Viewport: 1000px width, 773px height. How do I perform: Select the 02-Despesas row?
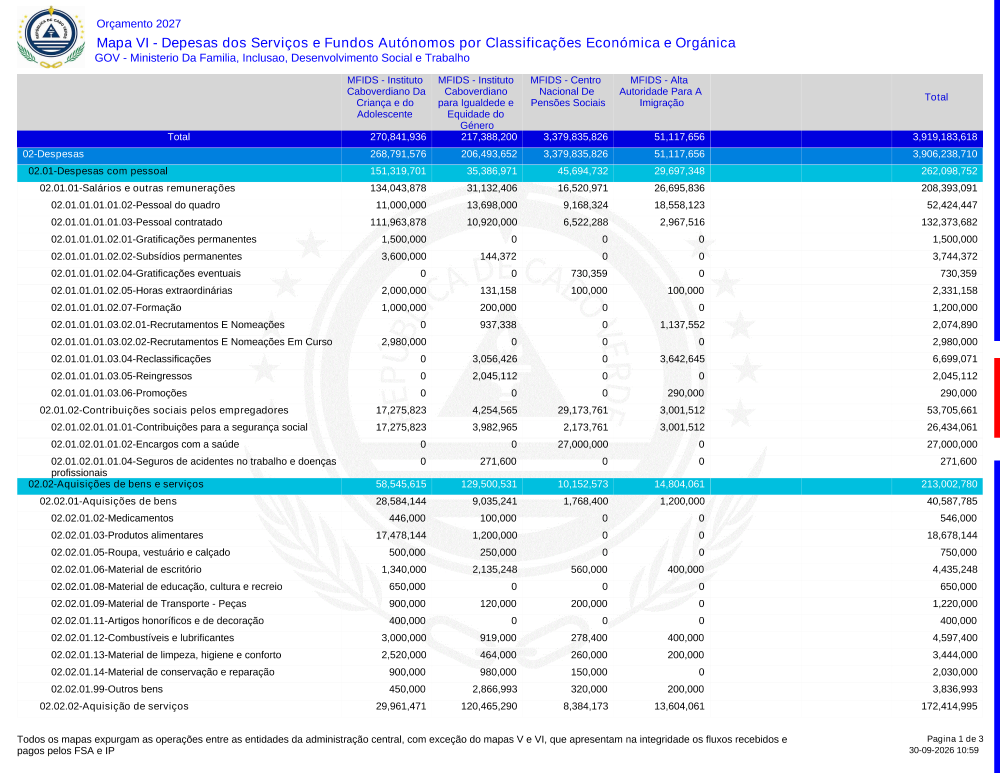tap(499, 154)
